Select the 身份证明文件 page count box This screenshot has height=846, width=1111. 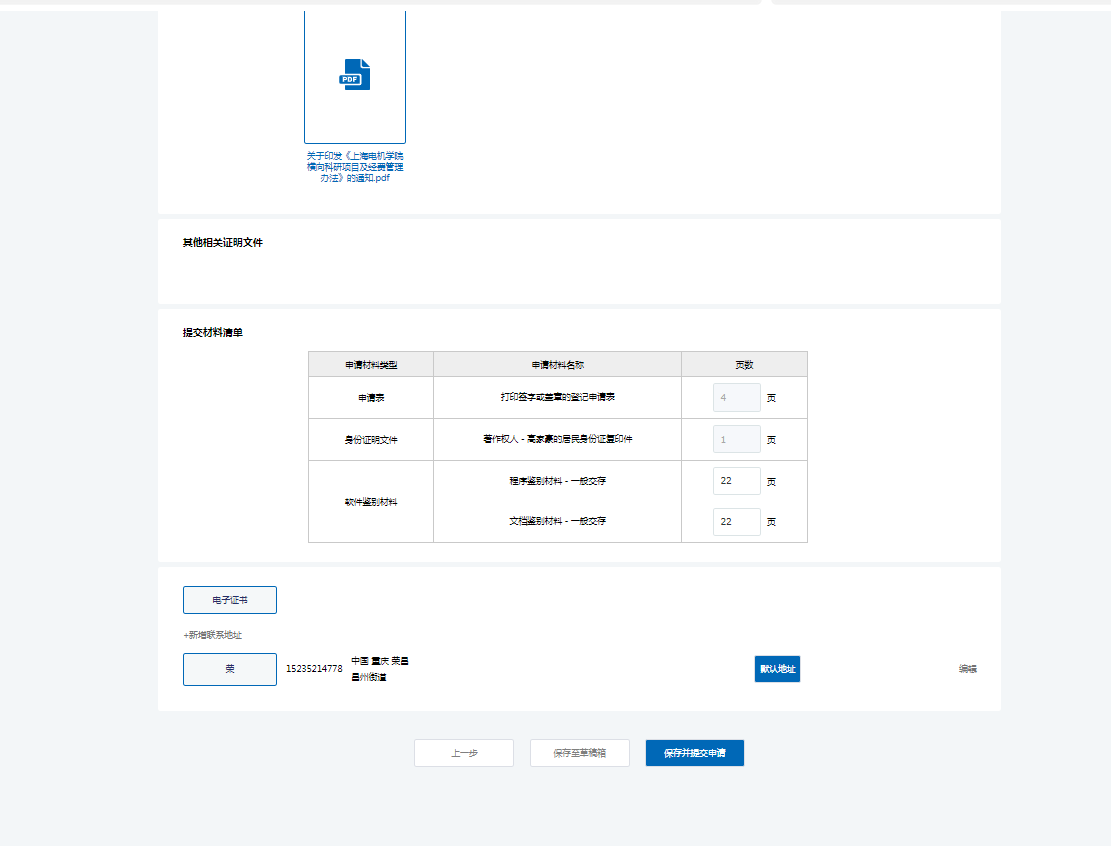tap(736, 439)
